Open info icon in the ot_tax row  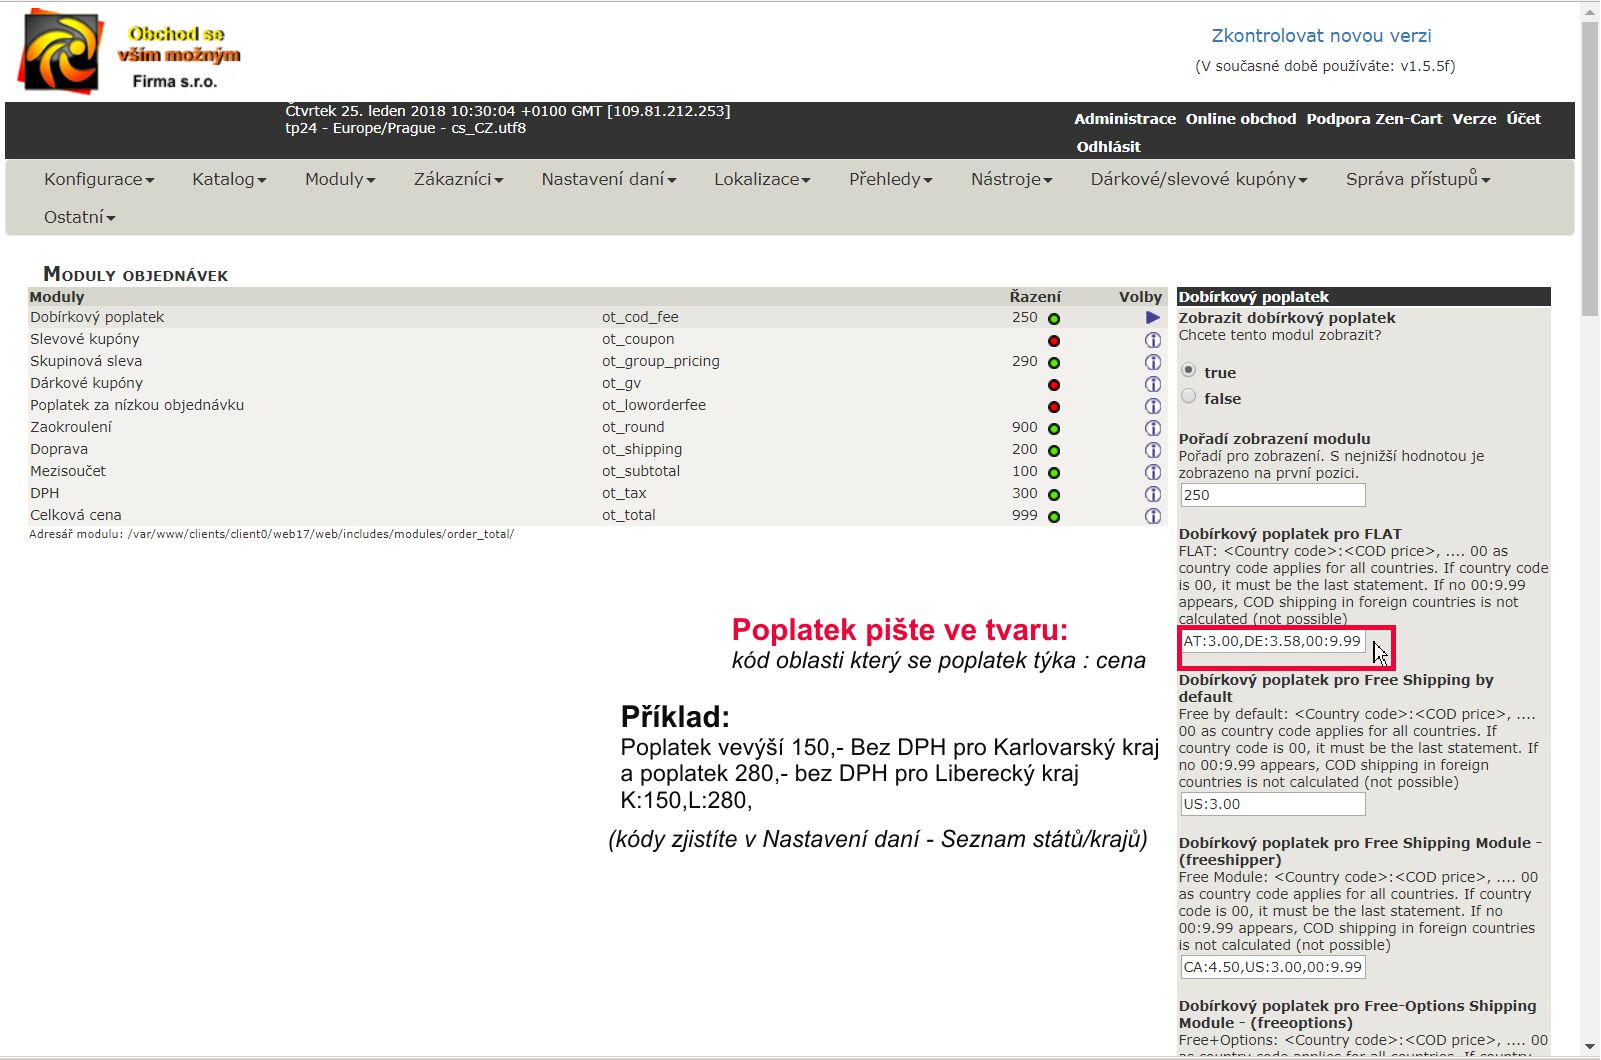pos(1152,494)
